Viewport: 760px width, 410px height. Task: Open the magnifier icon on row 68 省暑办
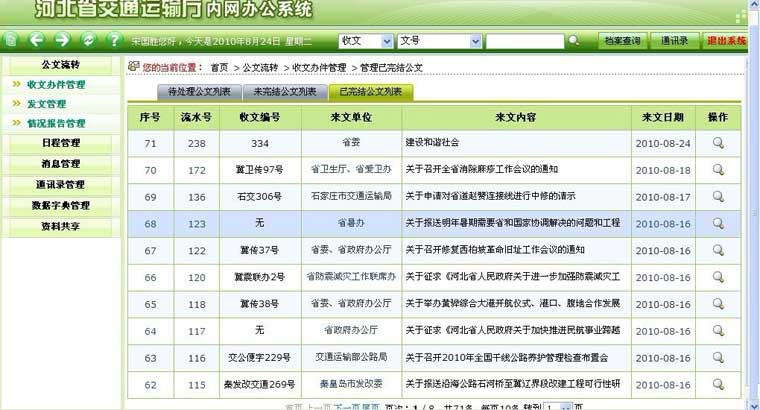click(718, 223)
